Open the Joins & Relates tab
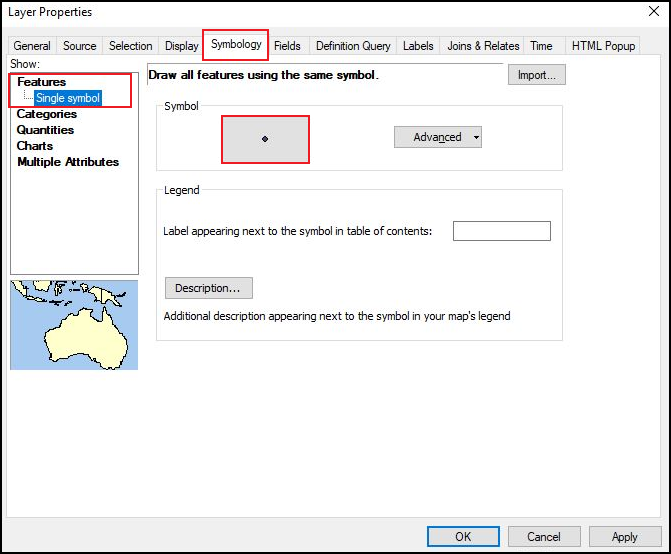This screenshot has width=671, height=554. coord(483,46)
